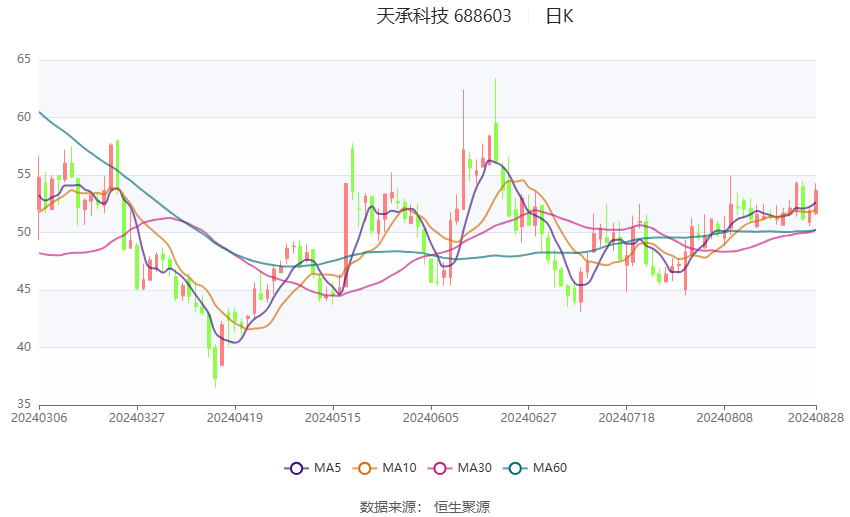850x517 pixels.
Task: Click x-axis date label 20240515
Action: click(x=333, y=418)
